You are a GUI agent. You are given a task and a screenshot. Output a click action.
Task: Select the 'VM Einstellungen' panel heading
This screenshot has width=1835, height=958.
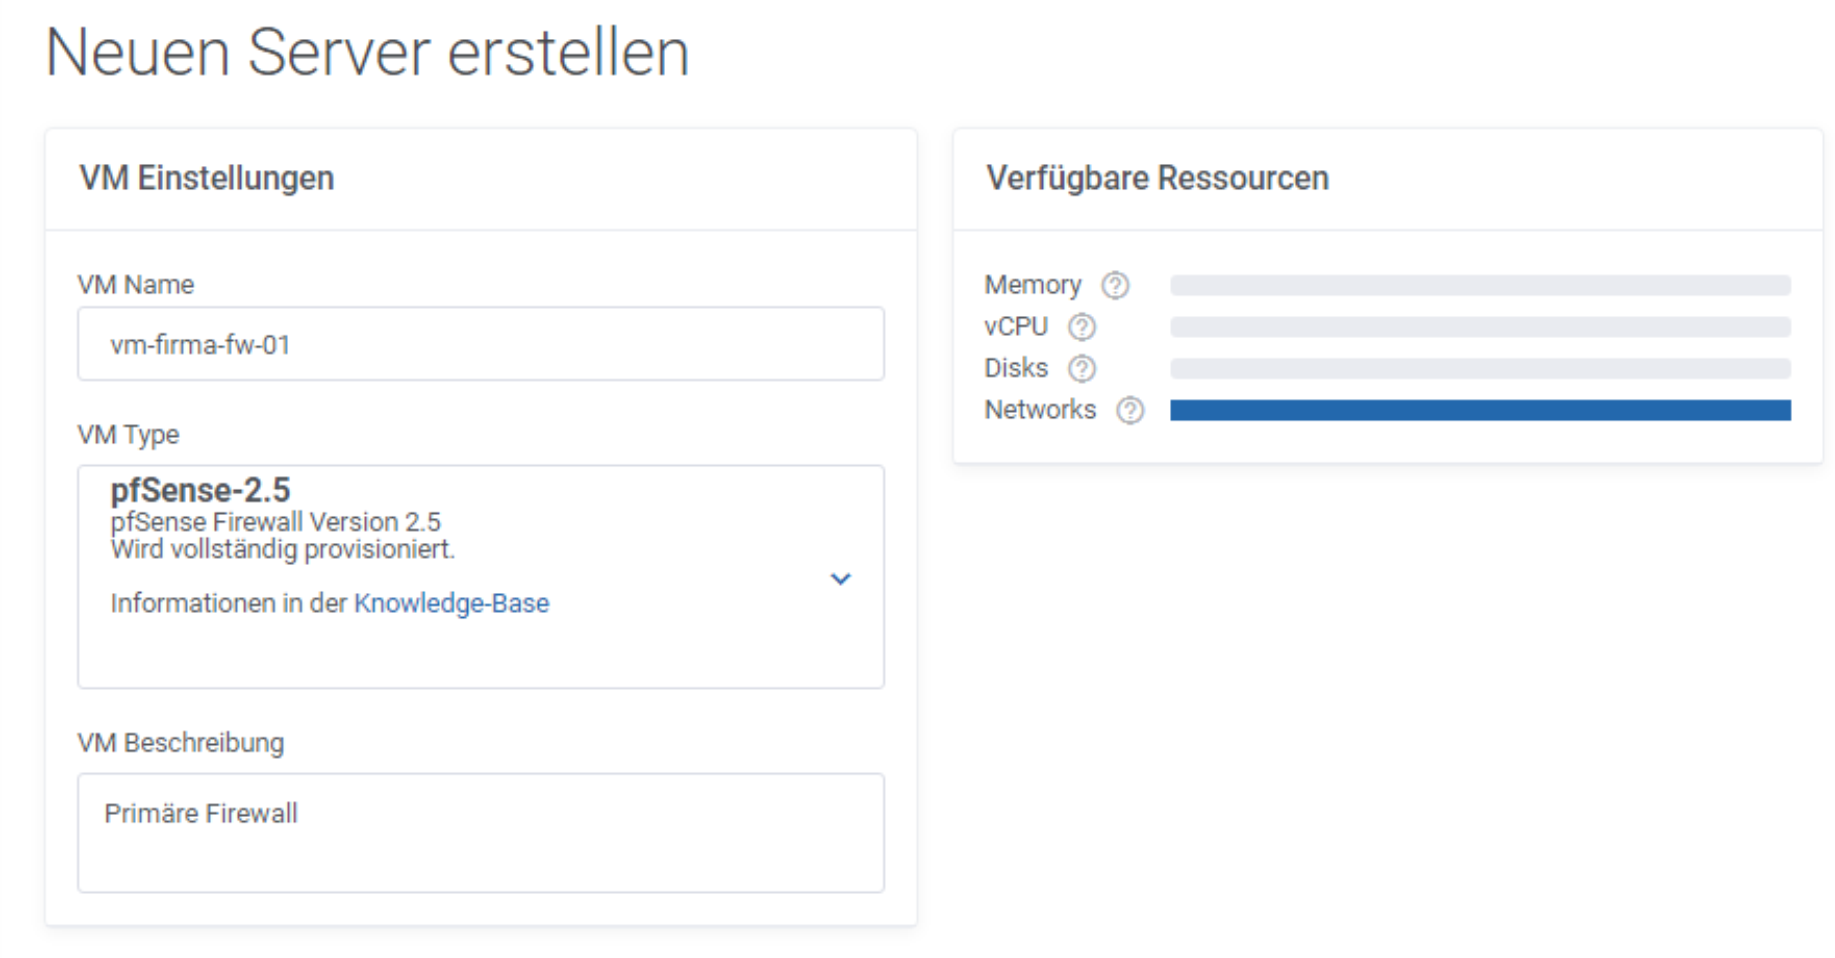pyautogui.click(x=206, y=178)
